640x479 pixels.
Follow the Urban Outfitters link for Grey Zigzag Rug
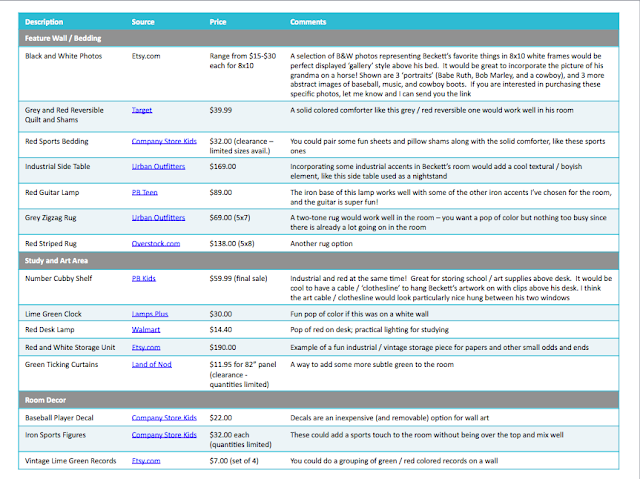click(158, 218)
